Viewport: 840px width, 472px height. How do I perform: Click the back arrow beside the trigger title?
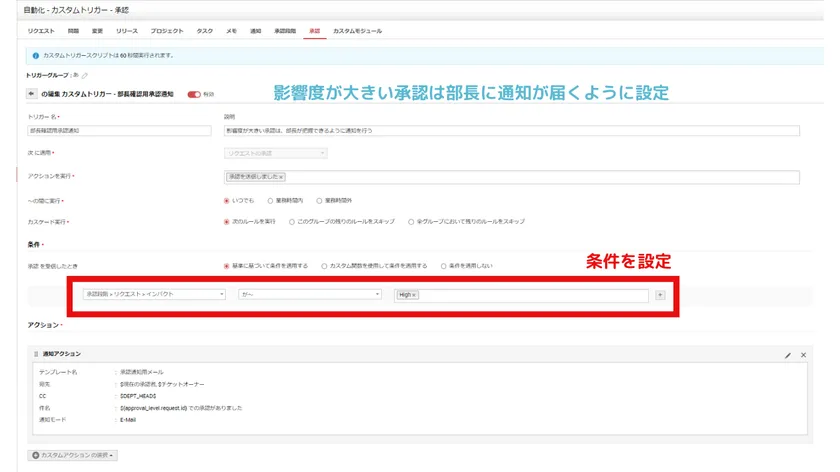32,94
